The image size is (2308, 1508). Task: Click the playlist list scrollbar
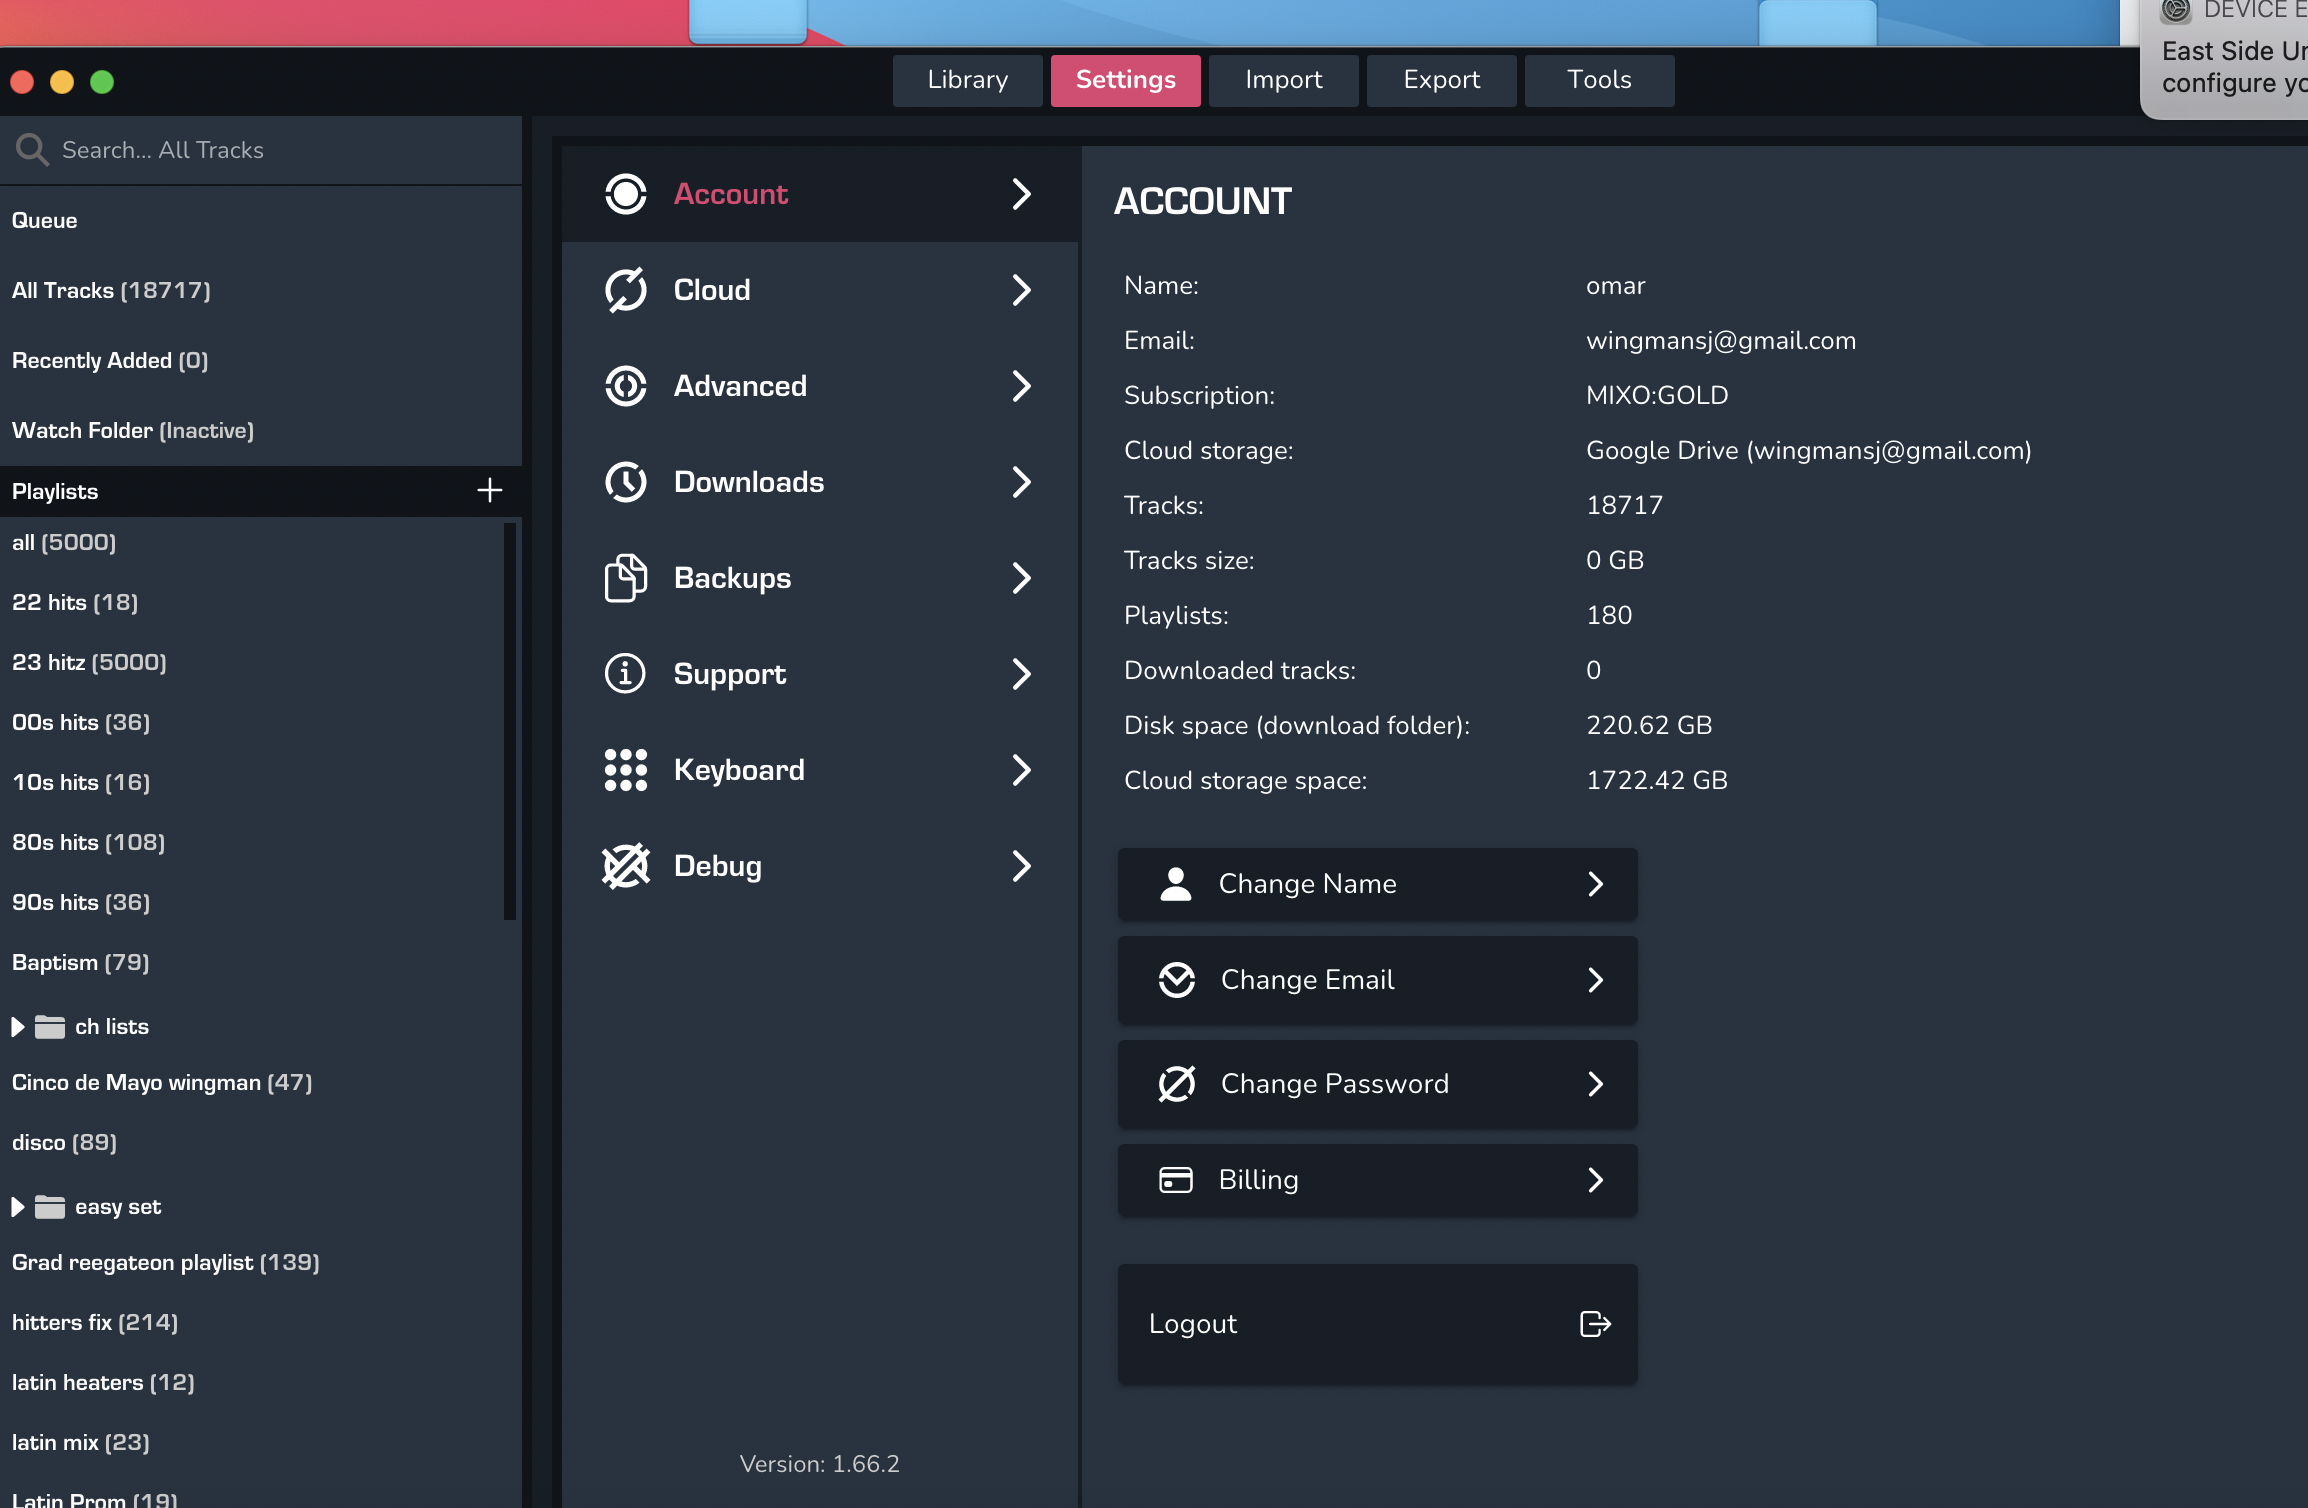click(x=510, y=720)
